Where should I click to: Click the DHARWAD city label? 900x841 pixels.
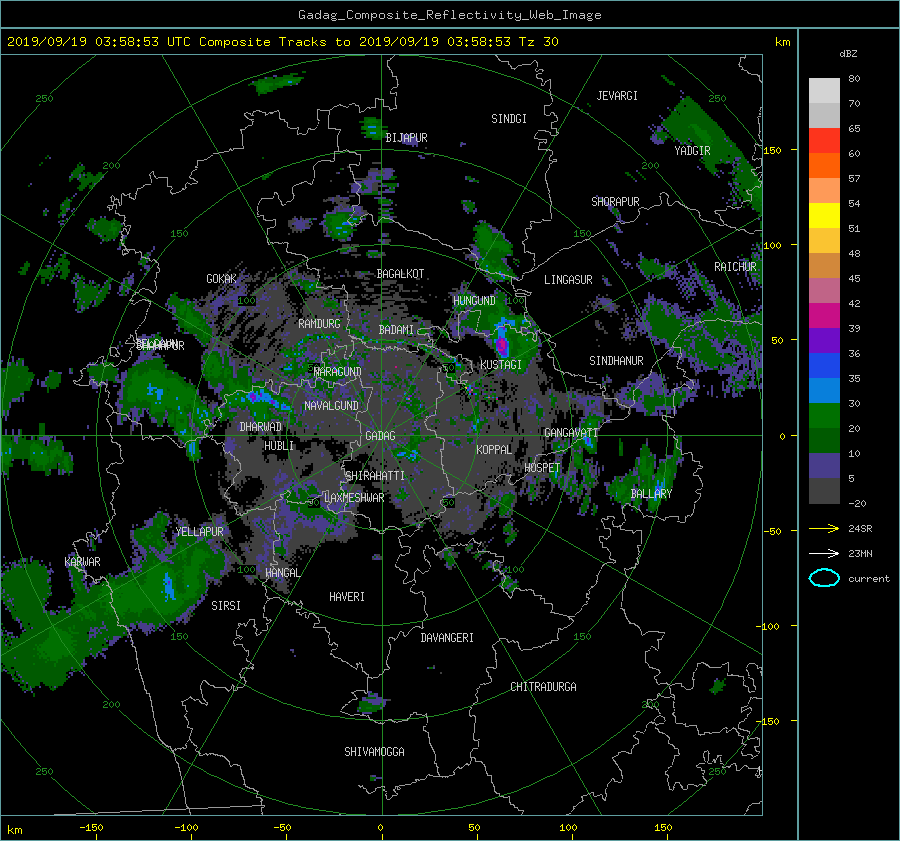pos(260,427)
